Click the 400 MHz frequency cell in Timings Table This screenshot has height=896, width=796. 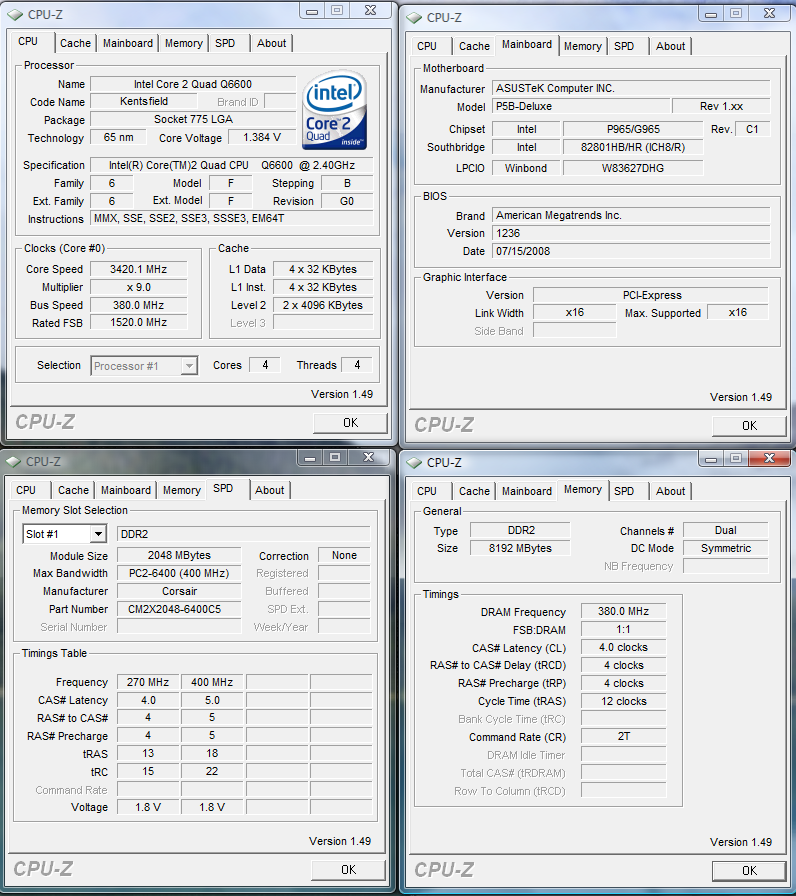point(212,682)
